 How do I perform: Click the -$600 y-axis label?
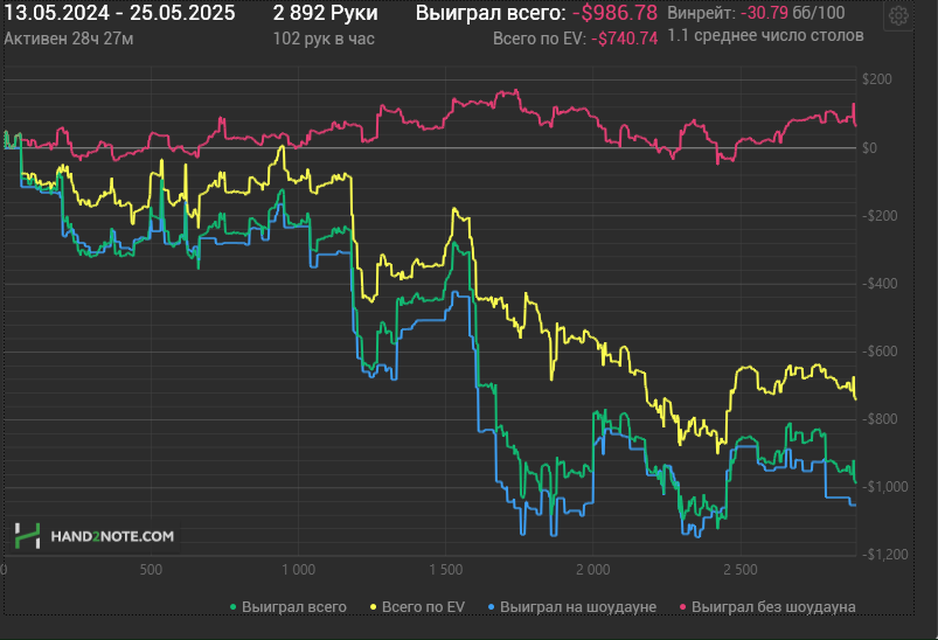click(x=880, y=351)
